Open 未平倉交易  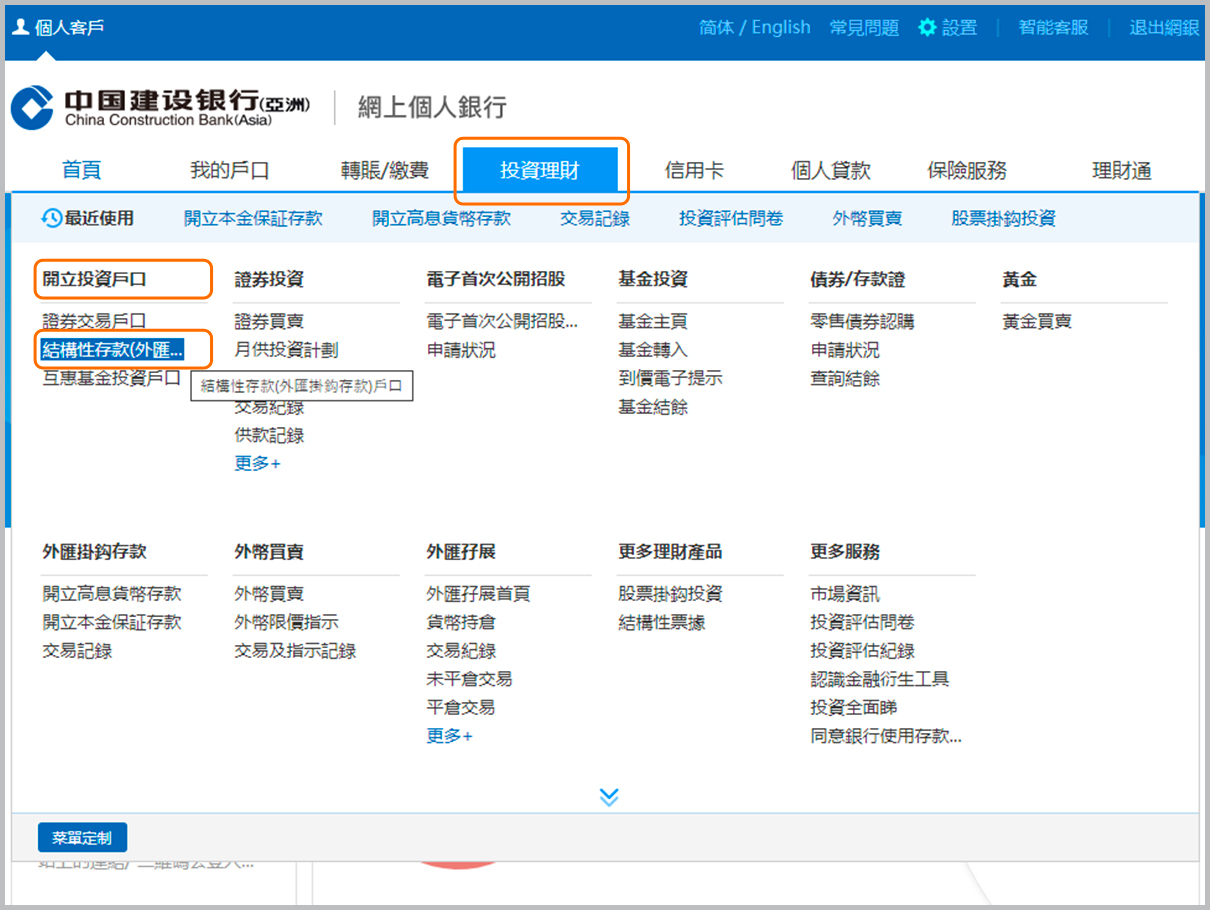coord(469,679)
